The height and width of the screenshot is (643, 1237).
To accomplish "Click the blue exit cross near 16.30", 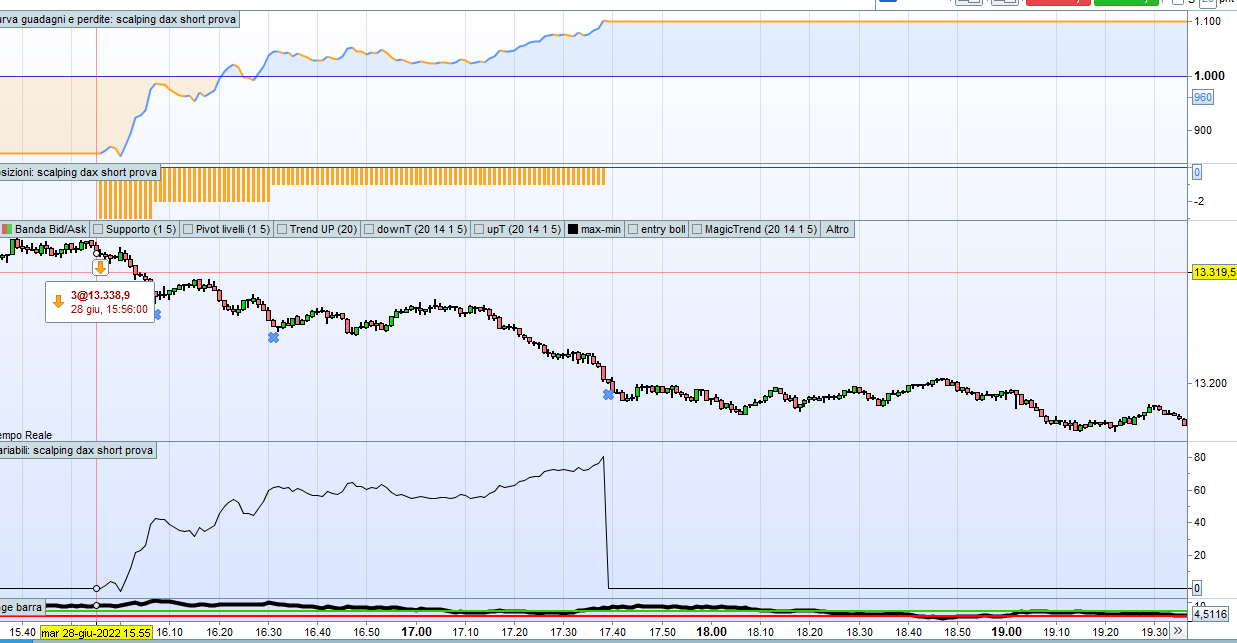I will (x=273, y=338).
